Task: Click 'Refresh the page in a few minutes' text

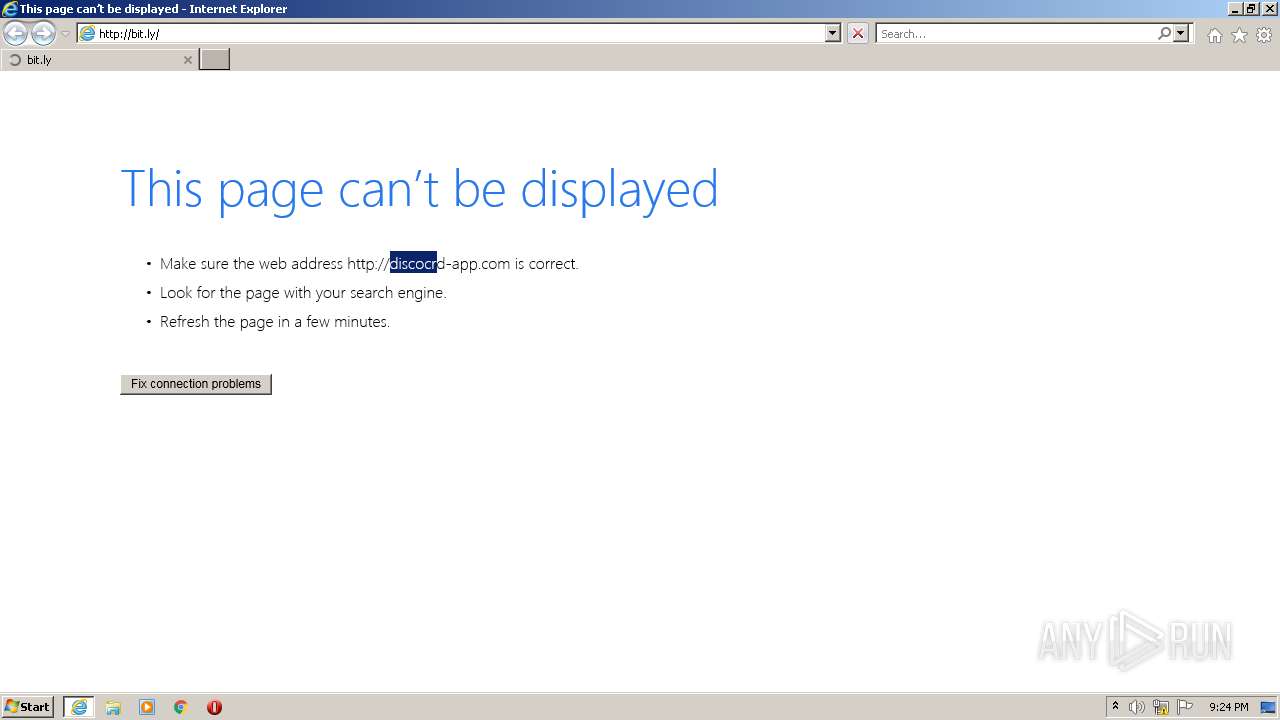Action: [275, 322]
